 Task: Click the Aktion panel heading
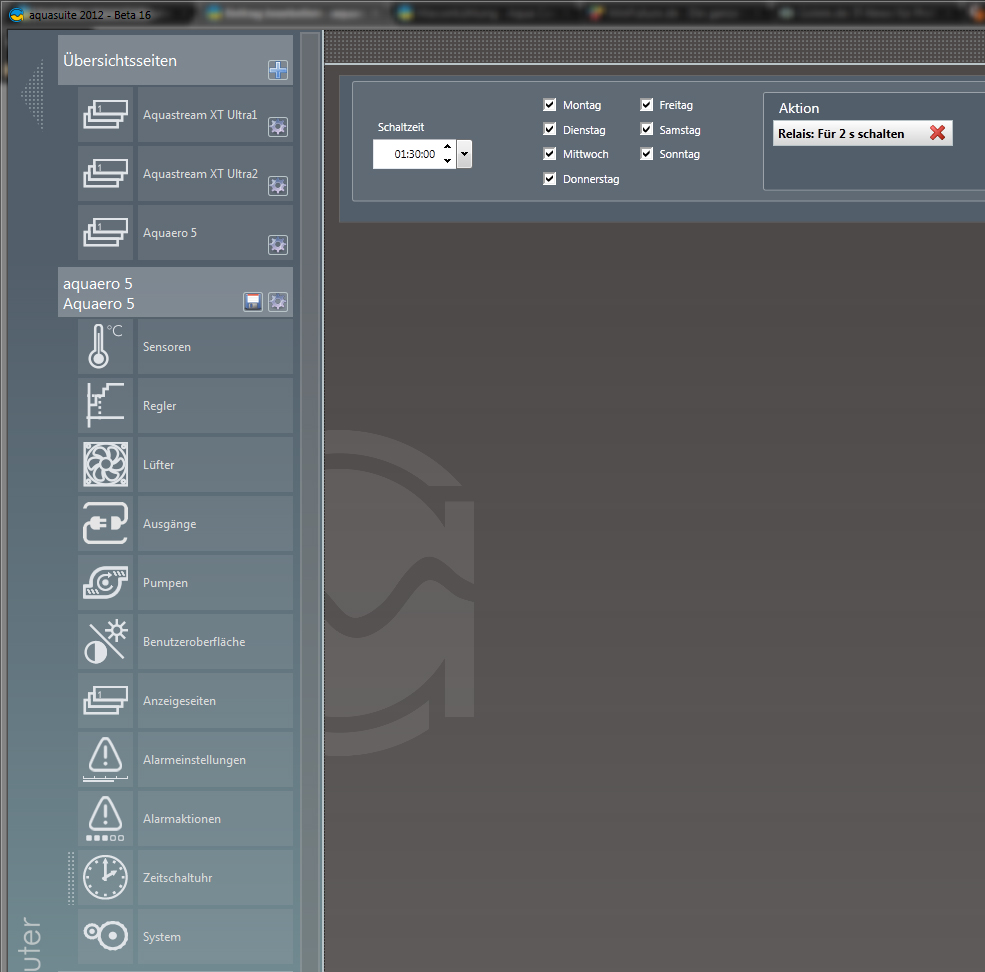798,108
